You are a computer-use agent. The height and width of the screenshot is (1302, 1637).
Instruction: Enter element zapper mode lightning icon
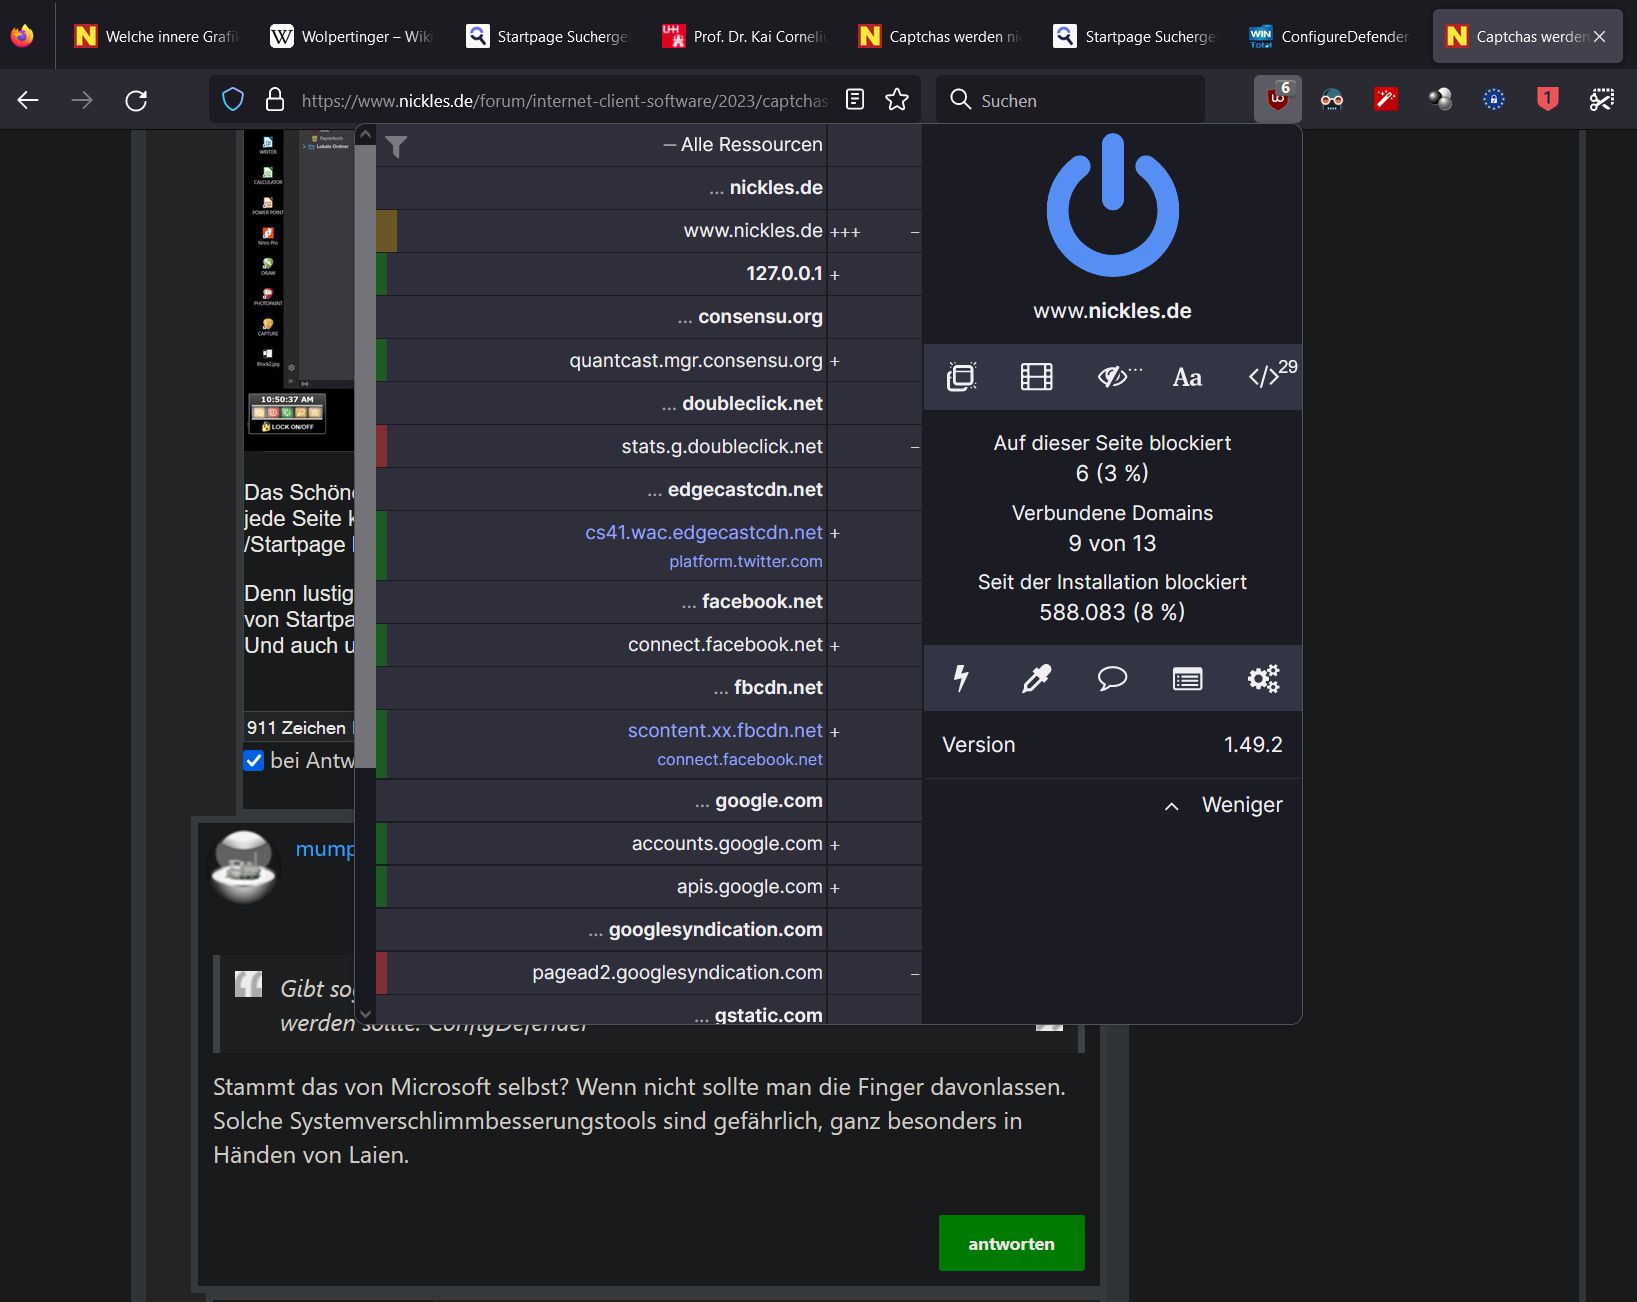(x=961, y=679)
